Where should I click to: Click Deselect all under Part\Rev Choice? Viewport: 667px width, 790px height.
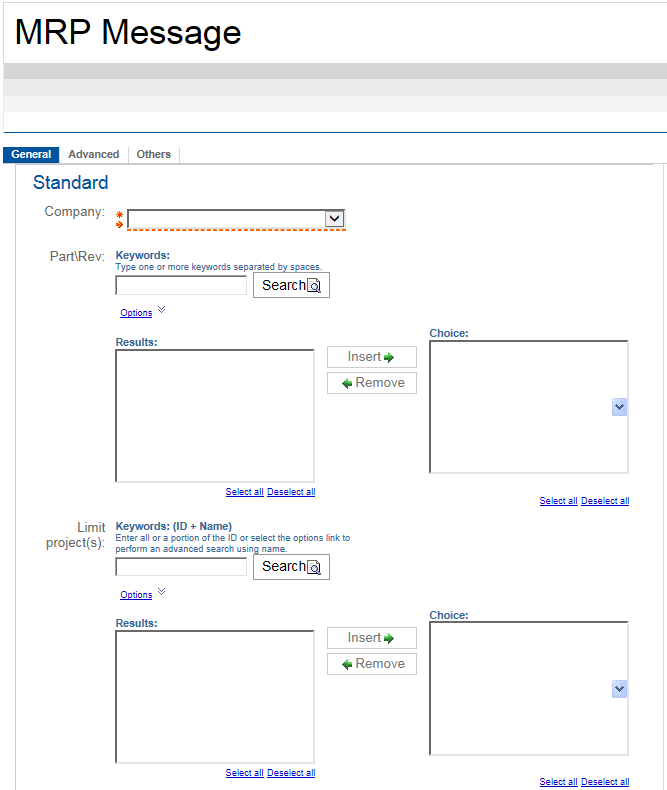pyautogui.click(x=605, y=501)
